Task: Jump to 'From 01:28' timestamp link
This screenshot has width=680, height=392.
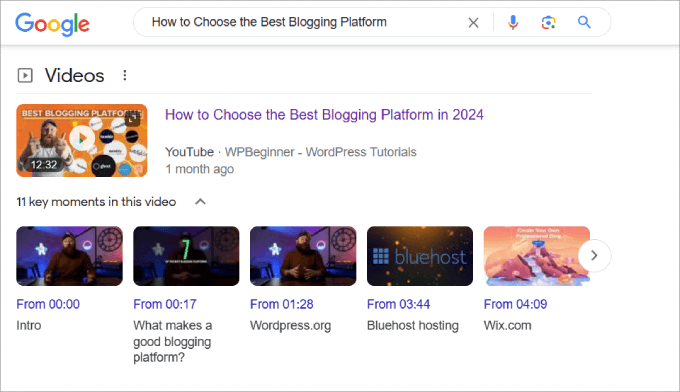Action: [282, 304]
